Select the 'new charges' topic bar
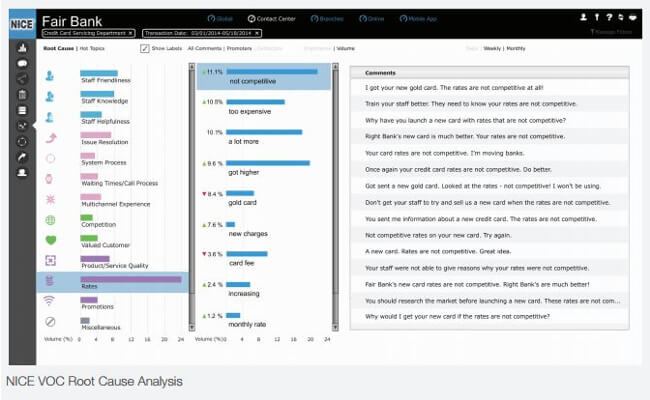 pyautogui.click(x=231, y=224)
